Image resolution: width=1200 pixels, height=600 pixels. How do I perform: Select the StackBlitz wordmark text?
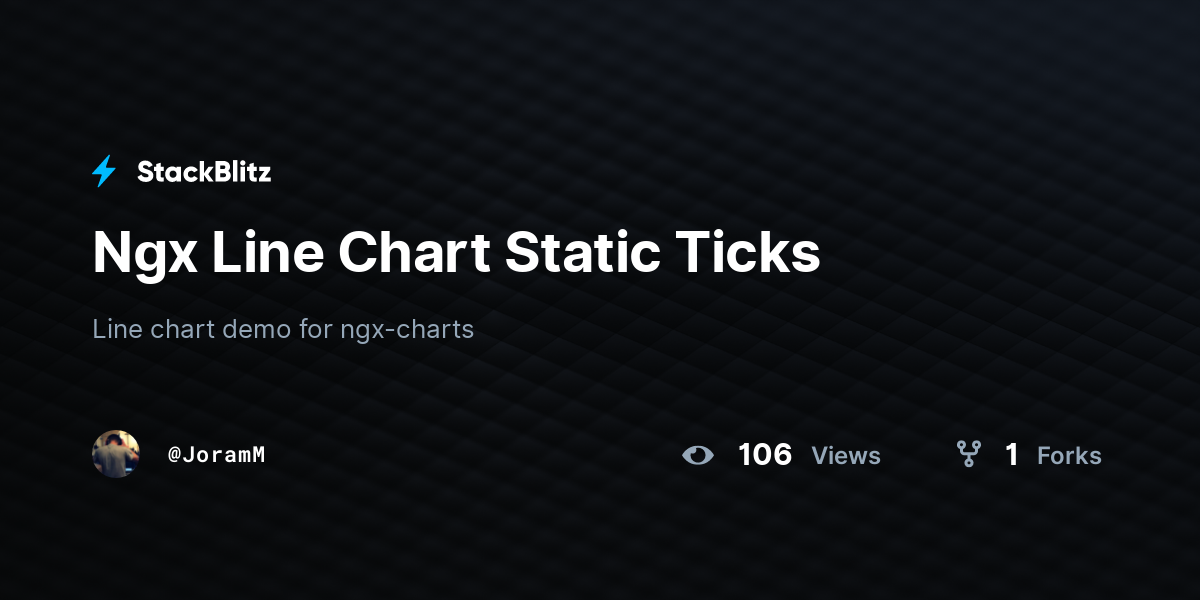pos(204,172)
